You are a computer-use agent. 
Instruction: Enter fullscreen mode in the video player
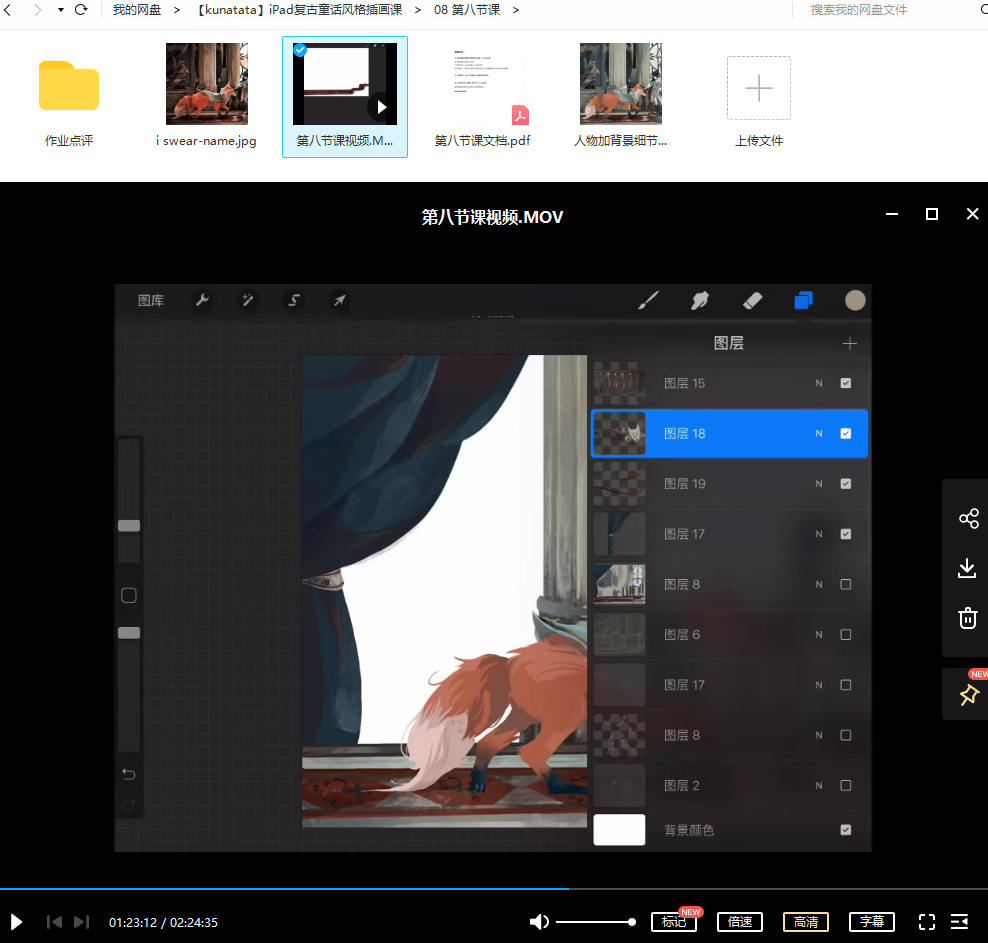pos(926,922)
